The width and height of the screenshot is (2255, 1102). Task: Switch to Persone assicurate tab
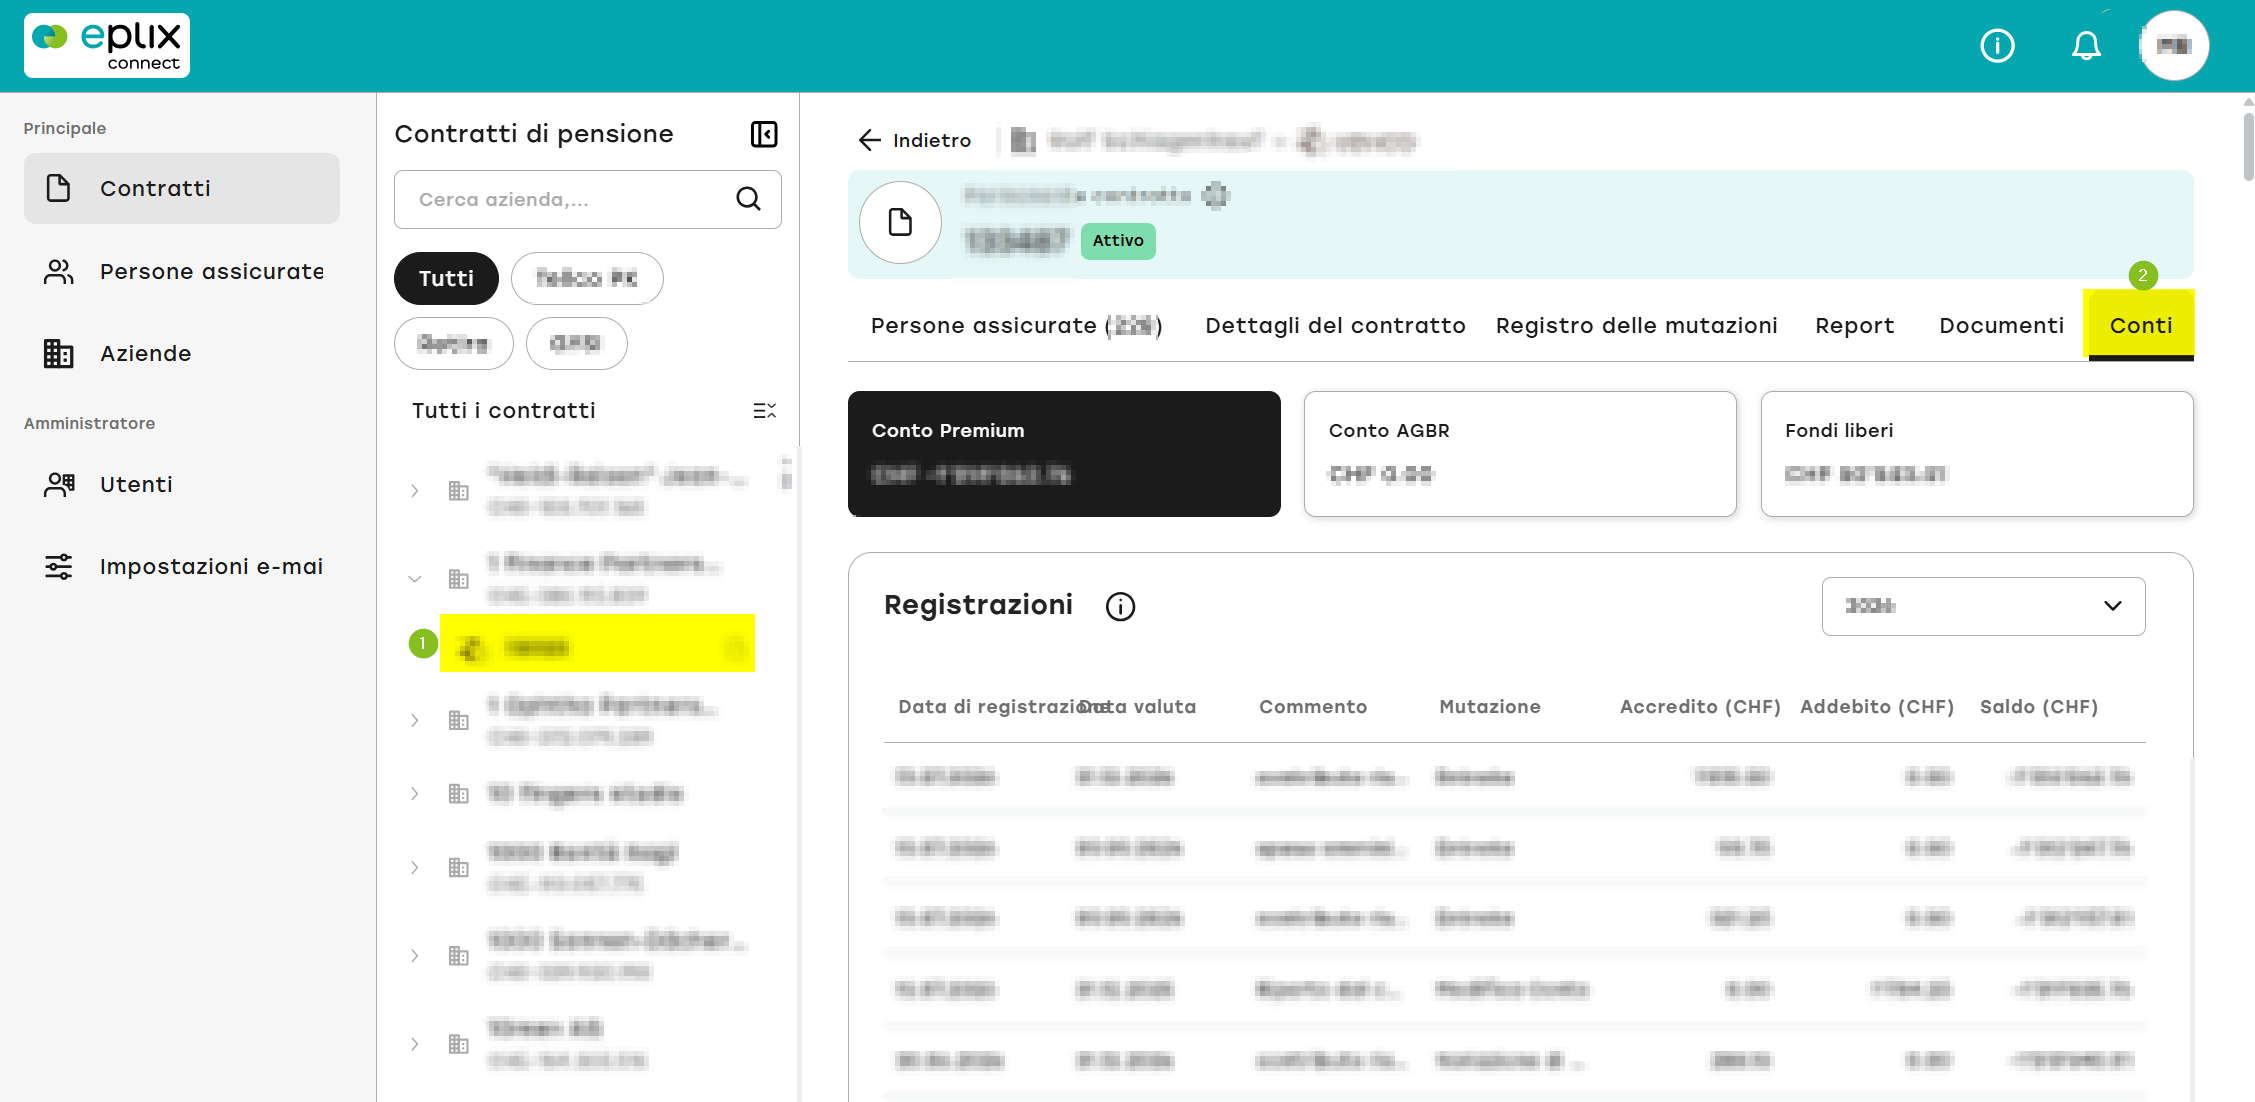(1016, 325)
